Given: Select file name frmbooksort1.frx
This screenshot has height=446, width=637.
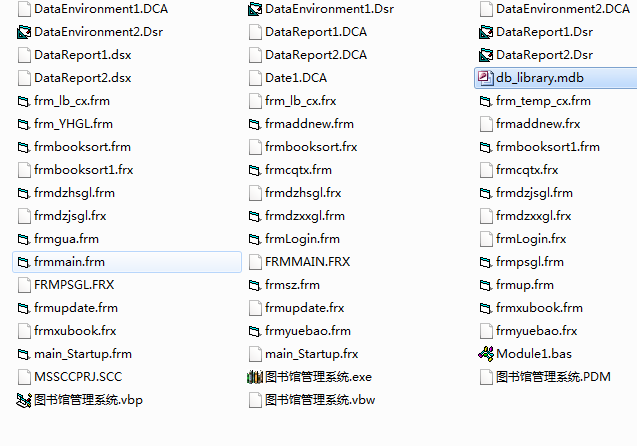Looking at the screenshot, I should click(84, 170).
